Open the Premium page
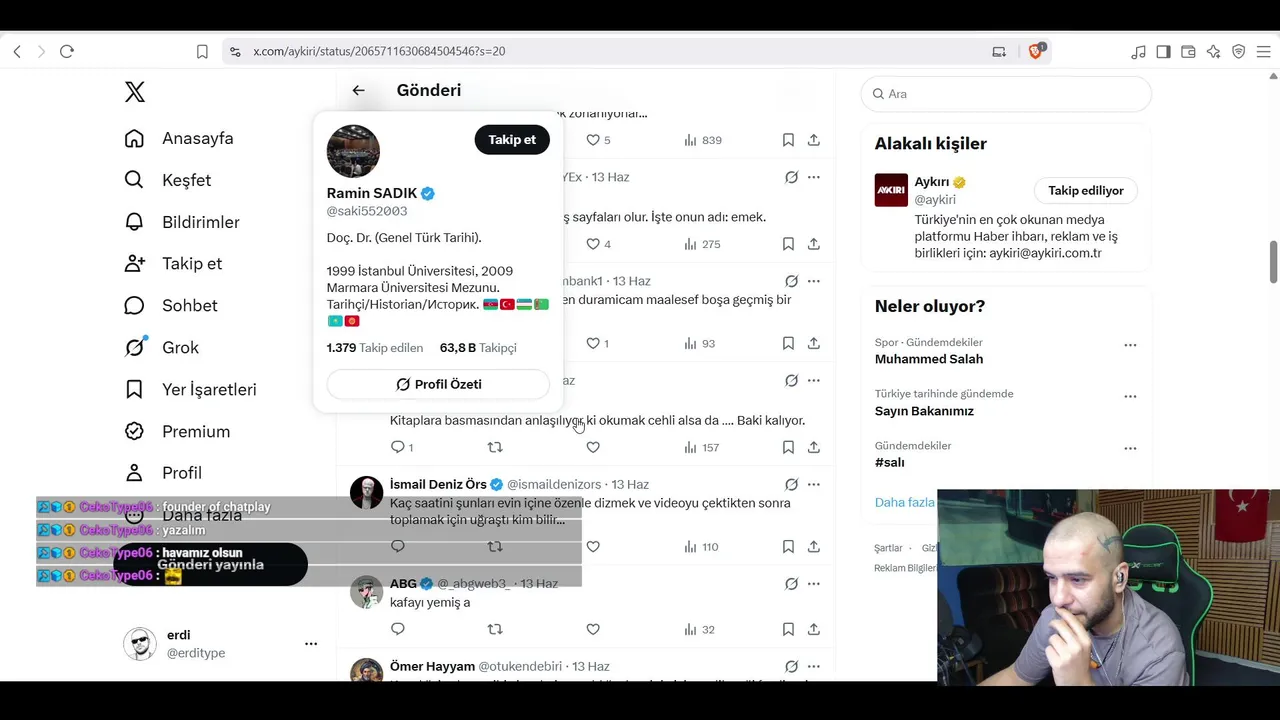The width and height of the screenshot is (1280, 720). pos(177,431)
